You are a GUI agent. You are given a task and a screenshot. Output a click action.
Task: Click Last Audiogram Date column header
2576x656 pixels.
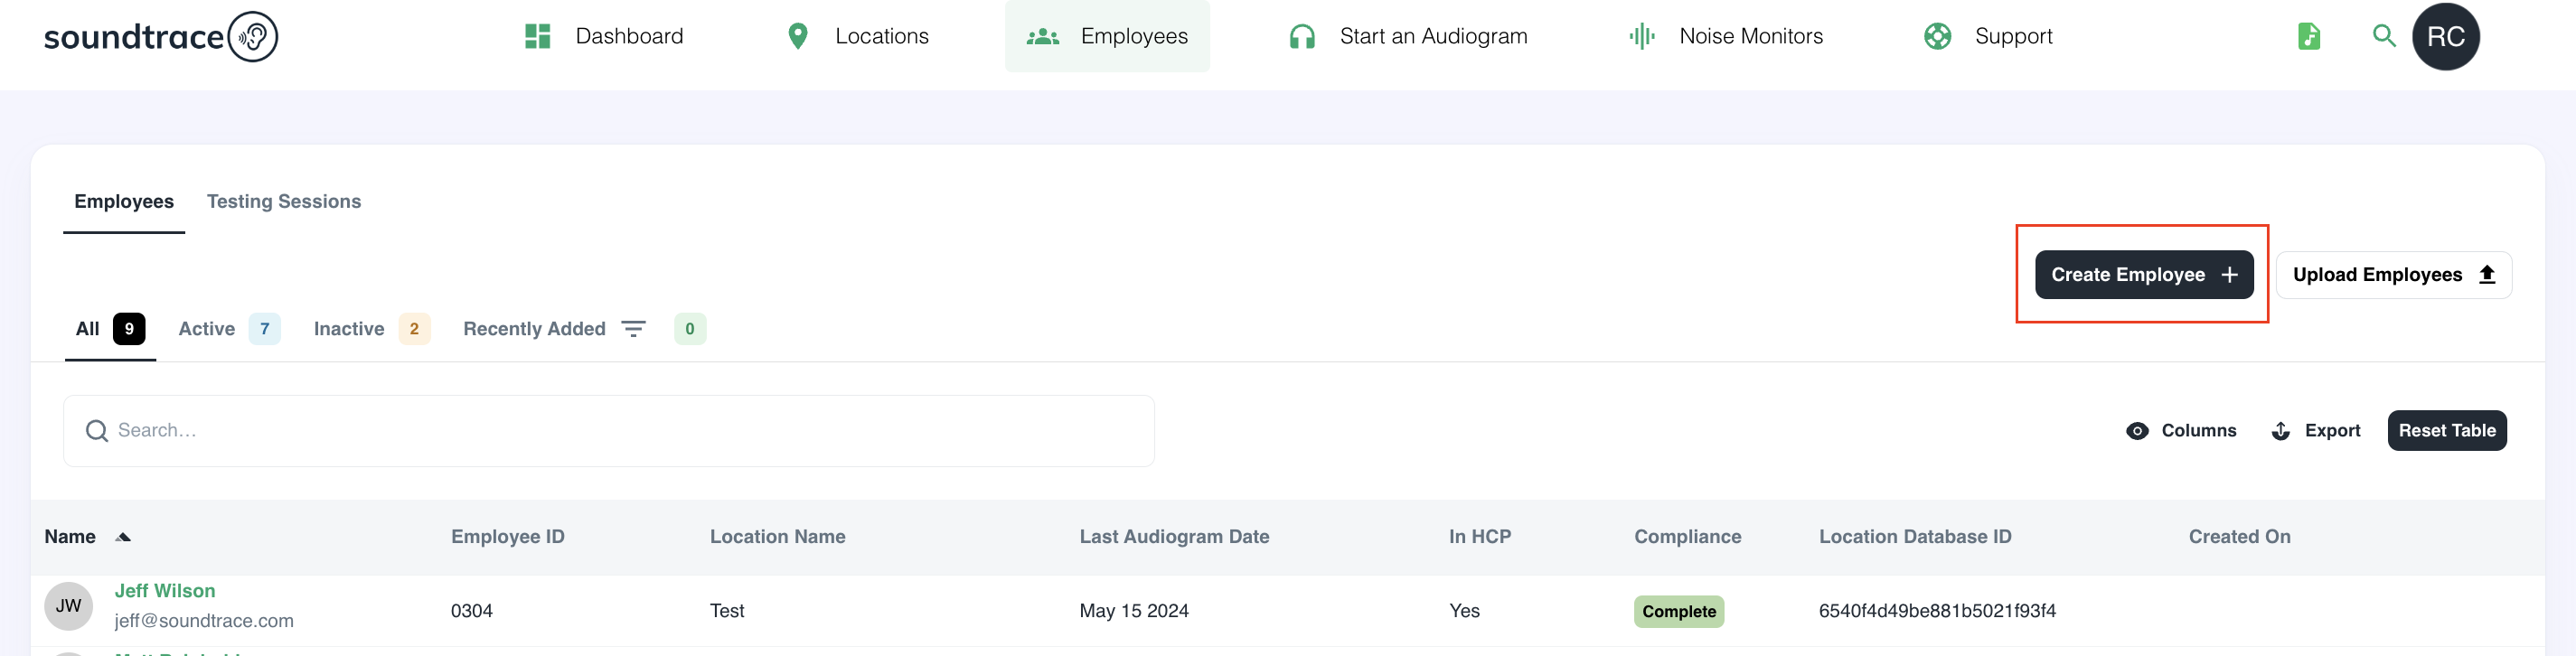(1175, 537)
